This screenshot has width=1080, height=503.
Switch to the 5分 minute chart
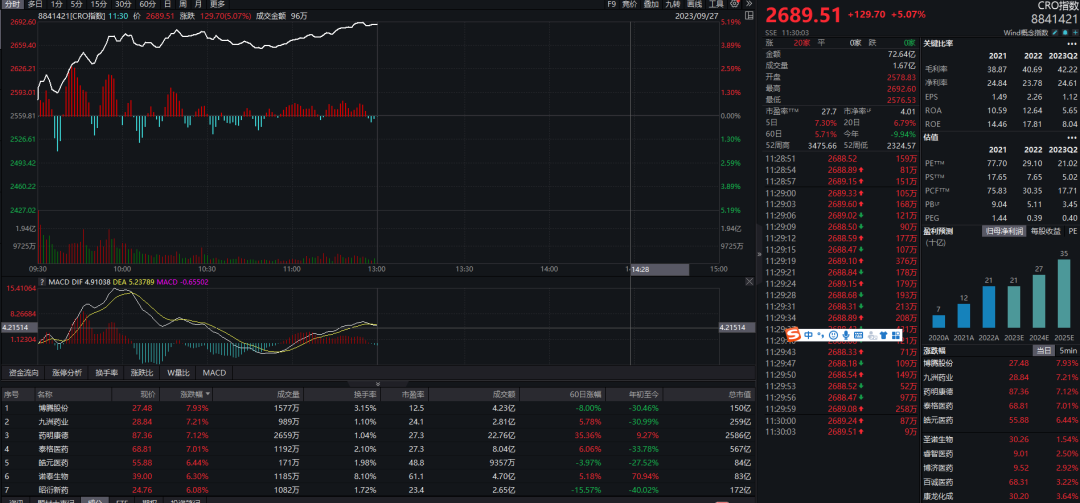[x=76, y=4]
